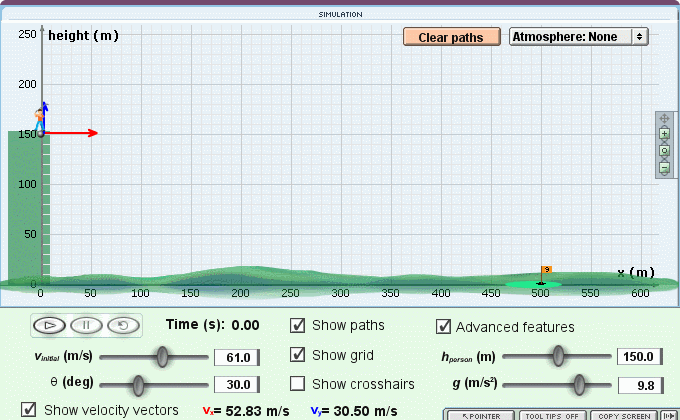
Task: Toggle Show velocity vectors off
Action: coord(28,409)
